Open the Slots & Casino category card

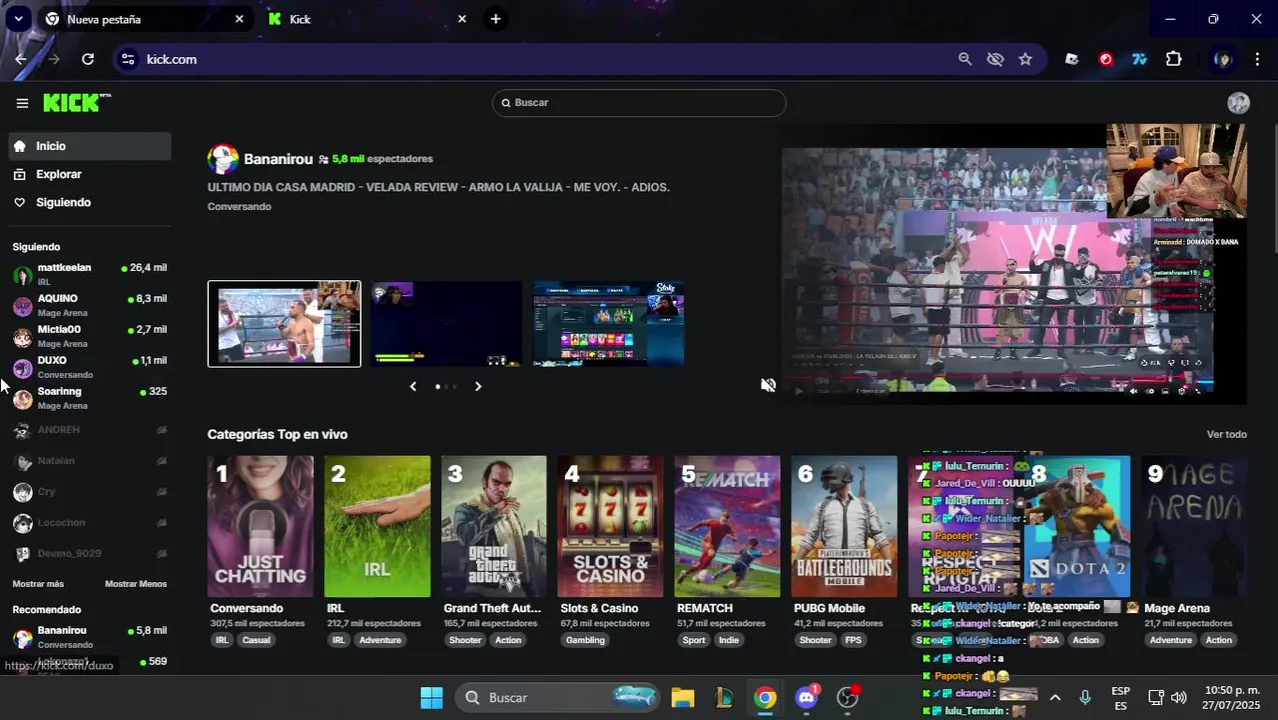610,527
